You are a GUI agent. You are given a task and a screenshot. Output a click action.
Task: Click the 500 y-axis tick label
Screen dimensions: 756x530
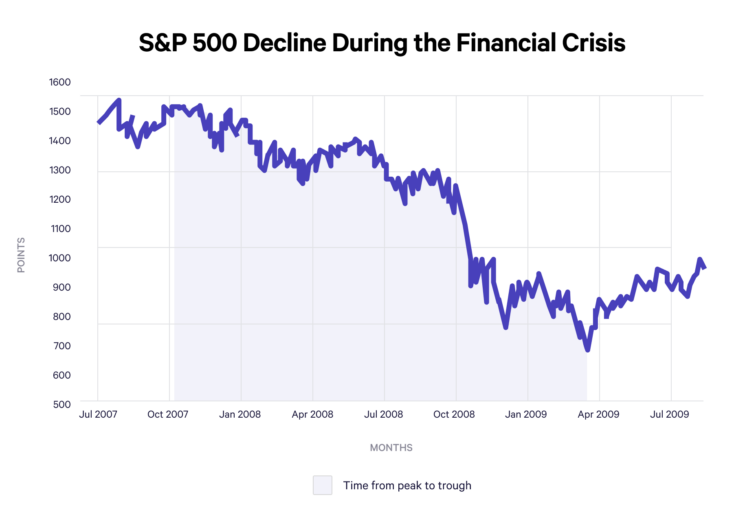[62, 405]
